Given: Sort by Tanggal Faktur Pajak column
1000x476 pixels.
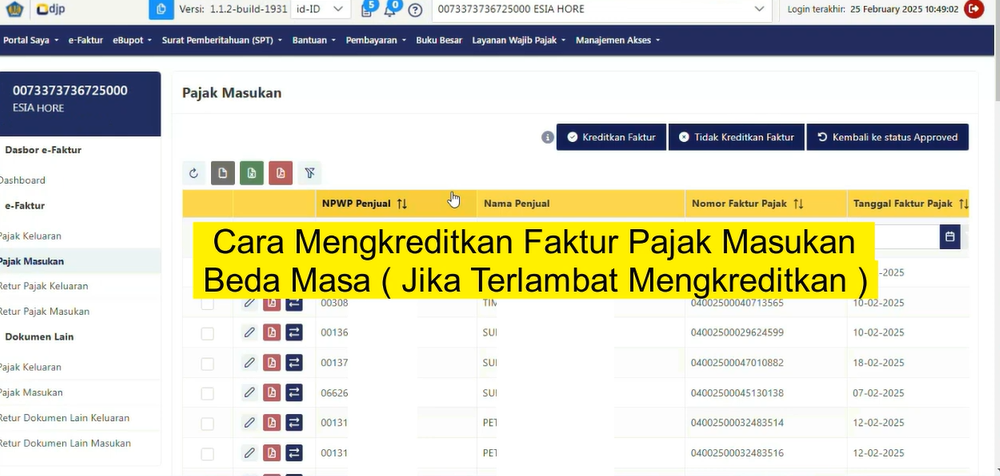Looking at the screenshot, I should tap(963, 204).
